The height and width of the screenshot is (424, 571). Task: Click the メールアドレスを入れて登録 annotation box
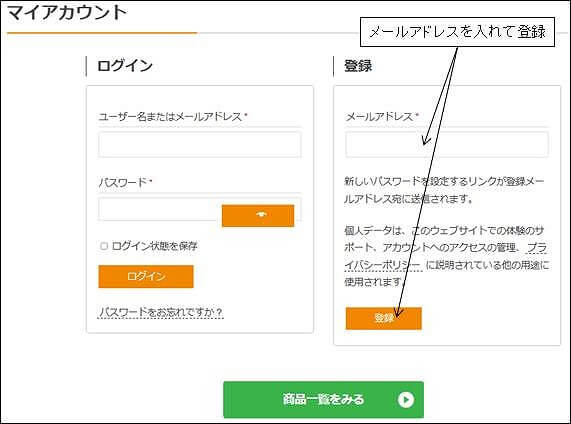[x=457, y=32]
